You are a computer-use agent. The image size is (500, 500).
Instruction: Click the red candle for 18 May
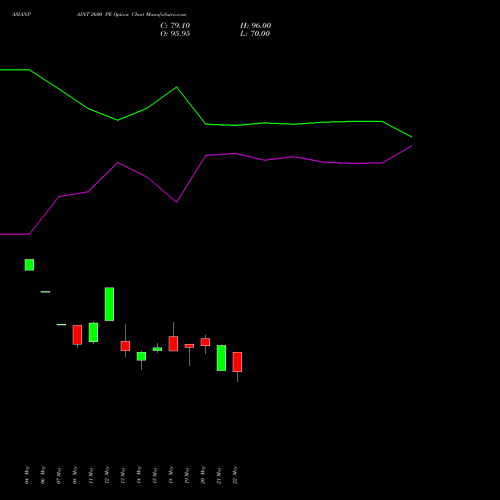(173, 344)
